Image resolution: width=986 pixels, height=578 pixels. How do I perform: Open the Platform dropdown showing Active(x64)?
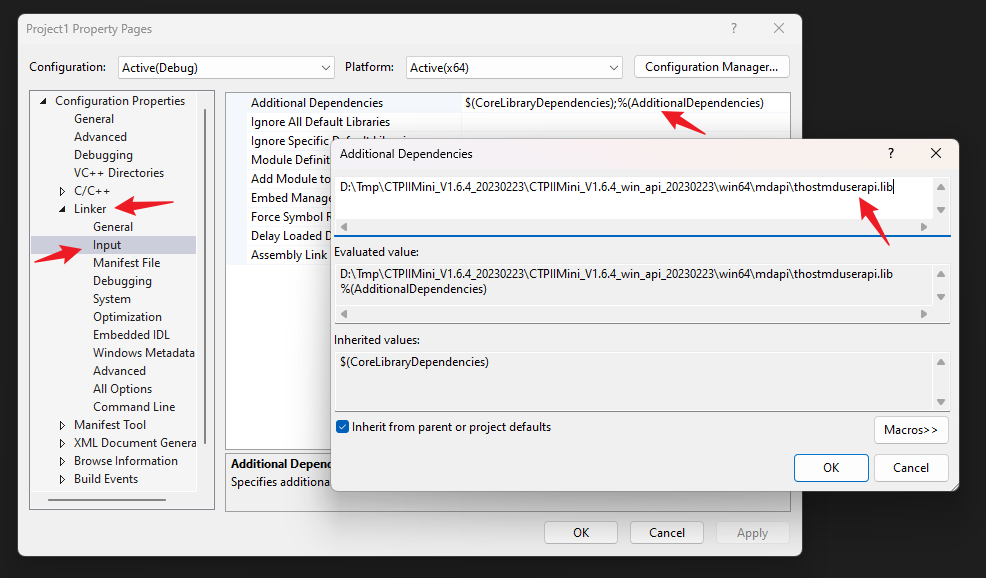click(x=514, y=67)
